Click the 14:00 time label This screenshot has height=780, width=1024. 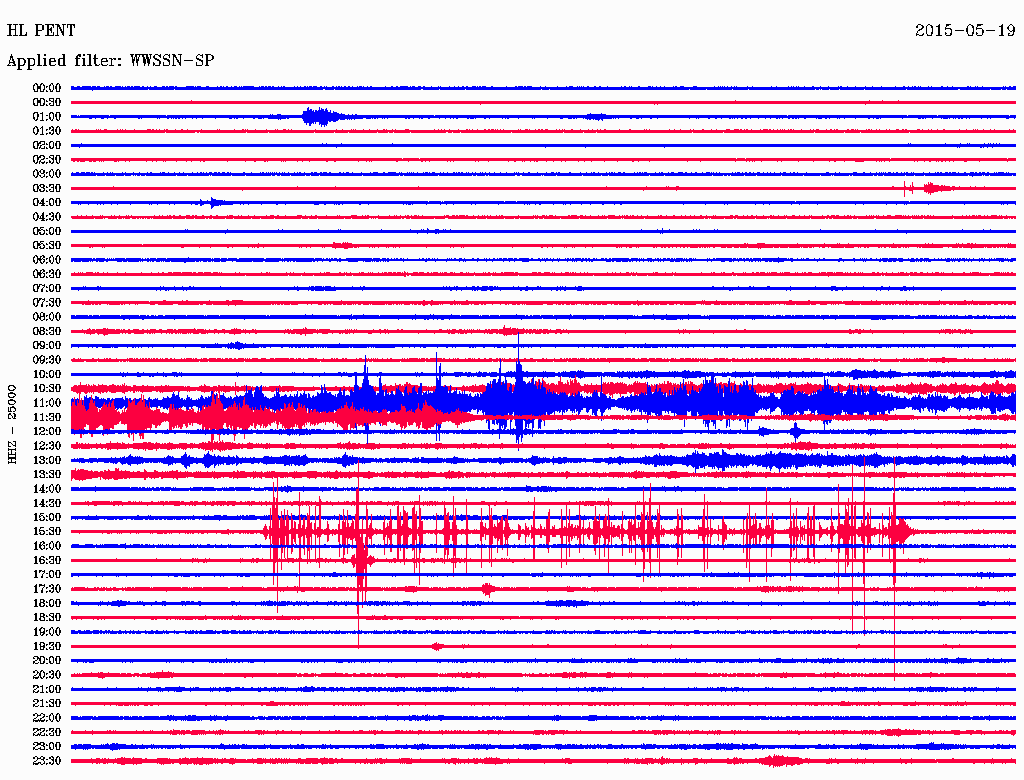(47, 489)
